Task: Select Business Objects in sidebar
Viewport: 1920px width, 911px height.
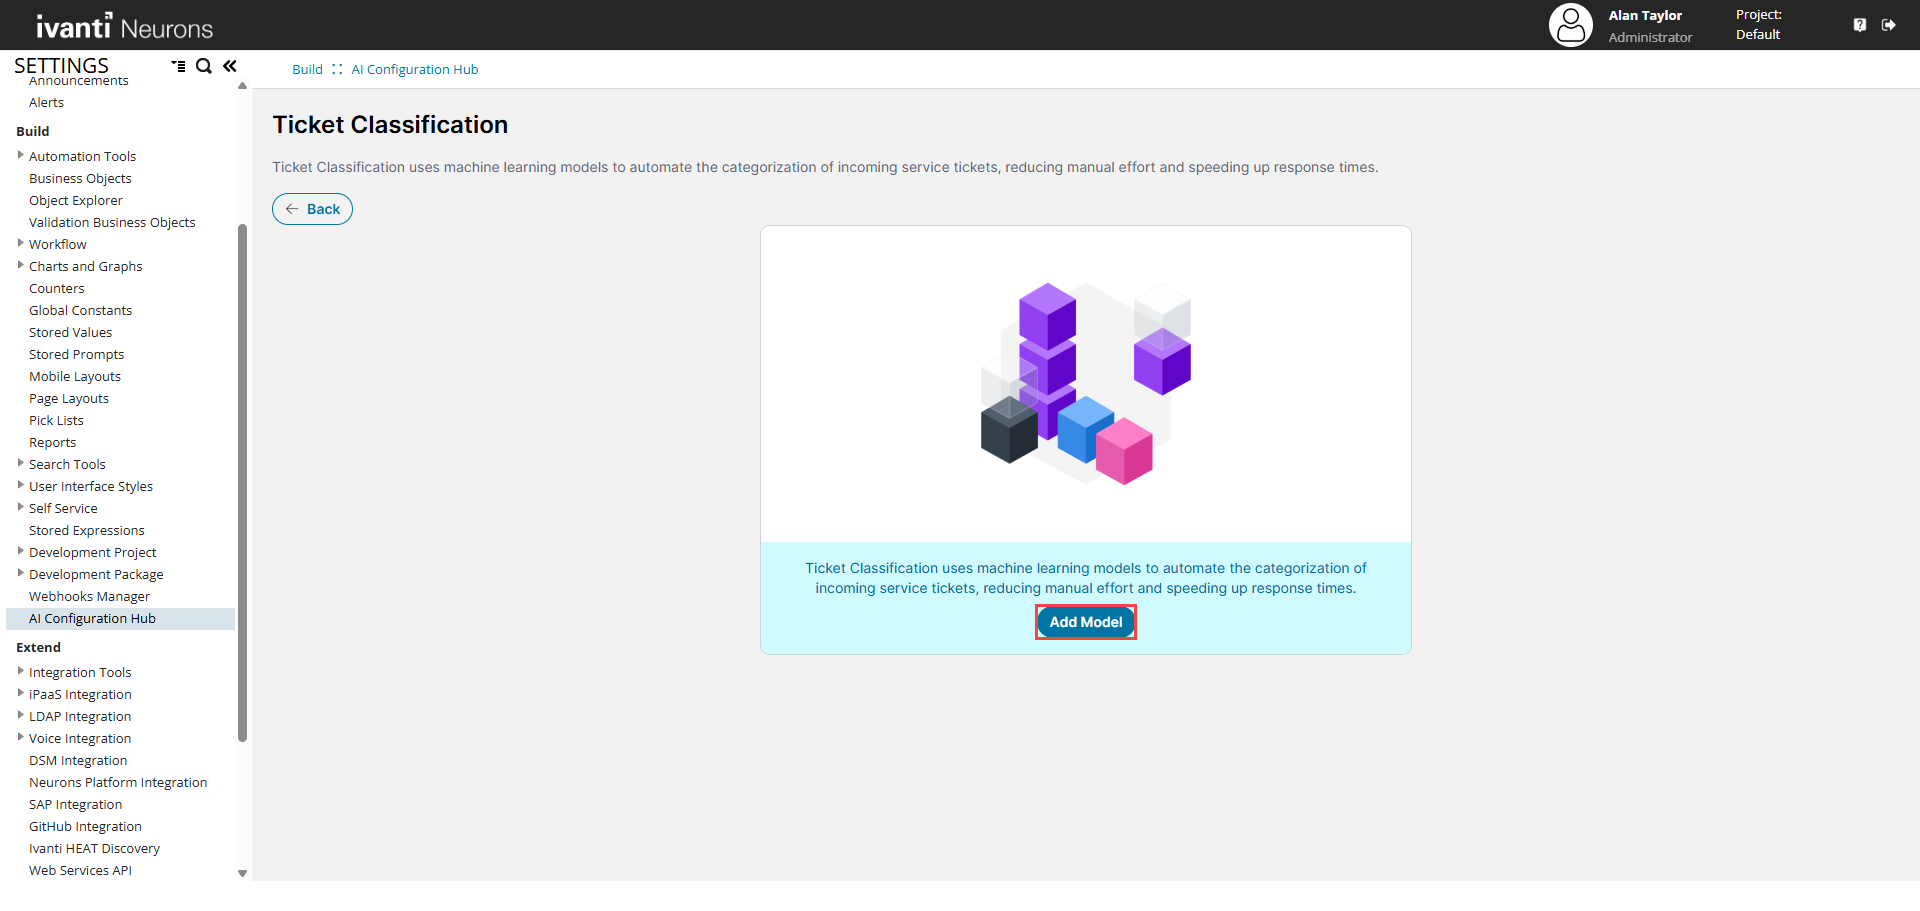Action: (x=80, y=179)
